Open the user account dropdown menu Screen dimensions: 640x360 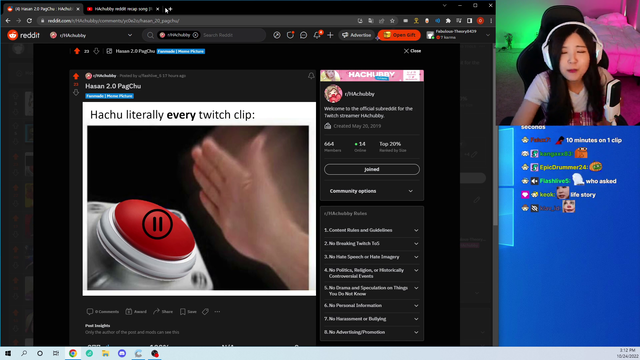(458, 35)
